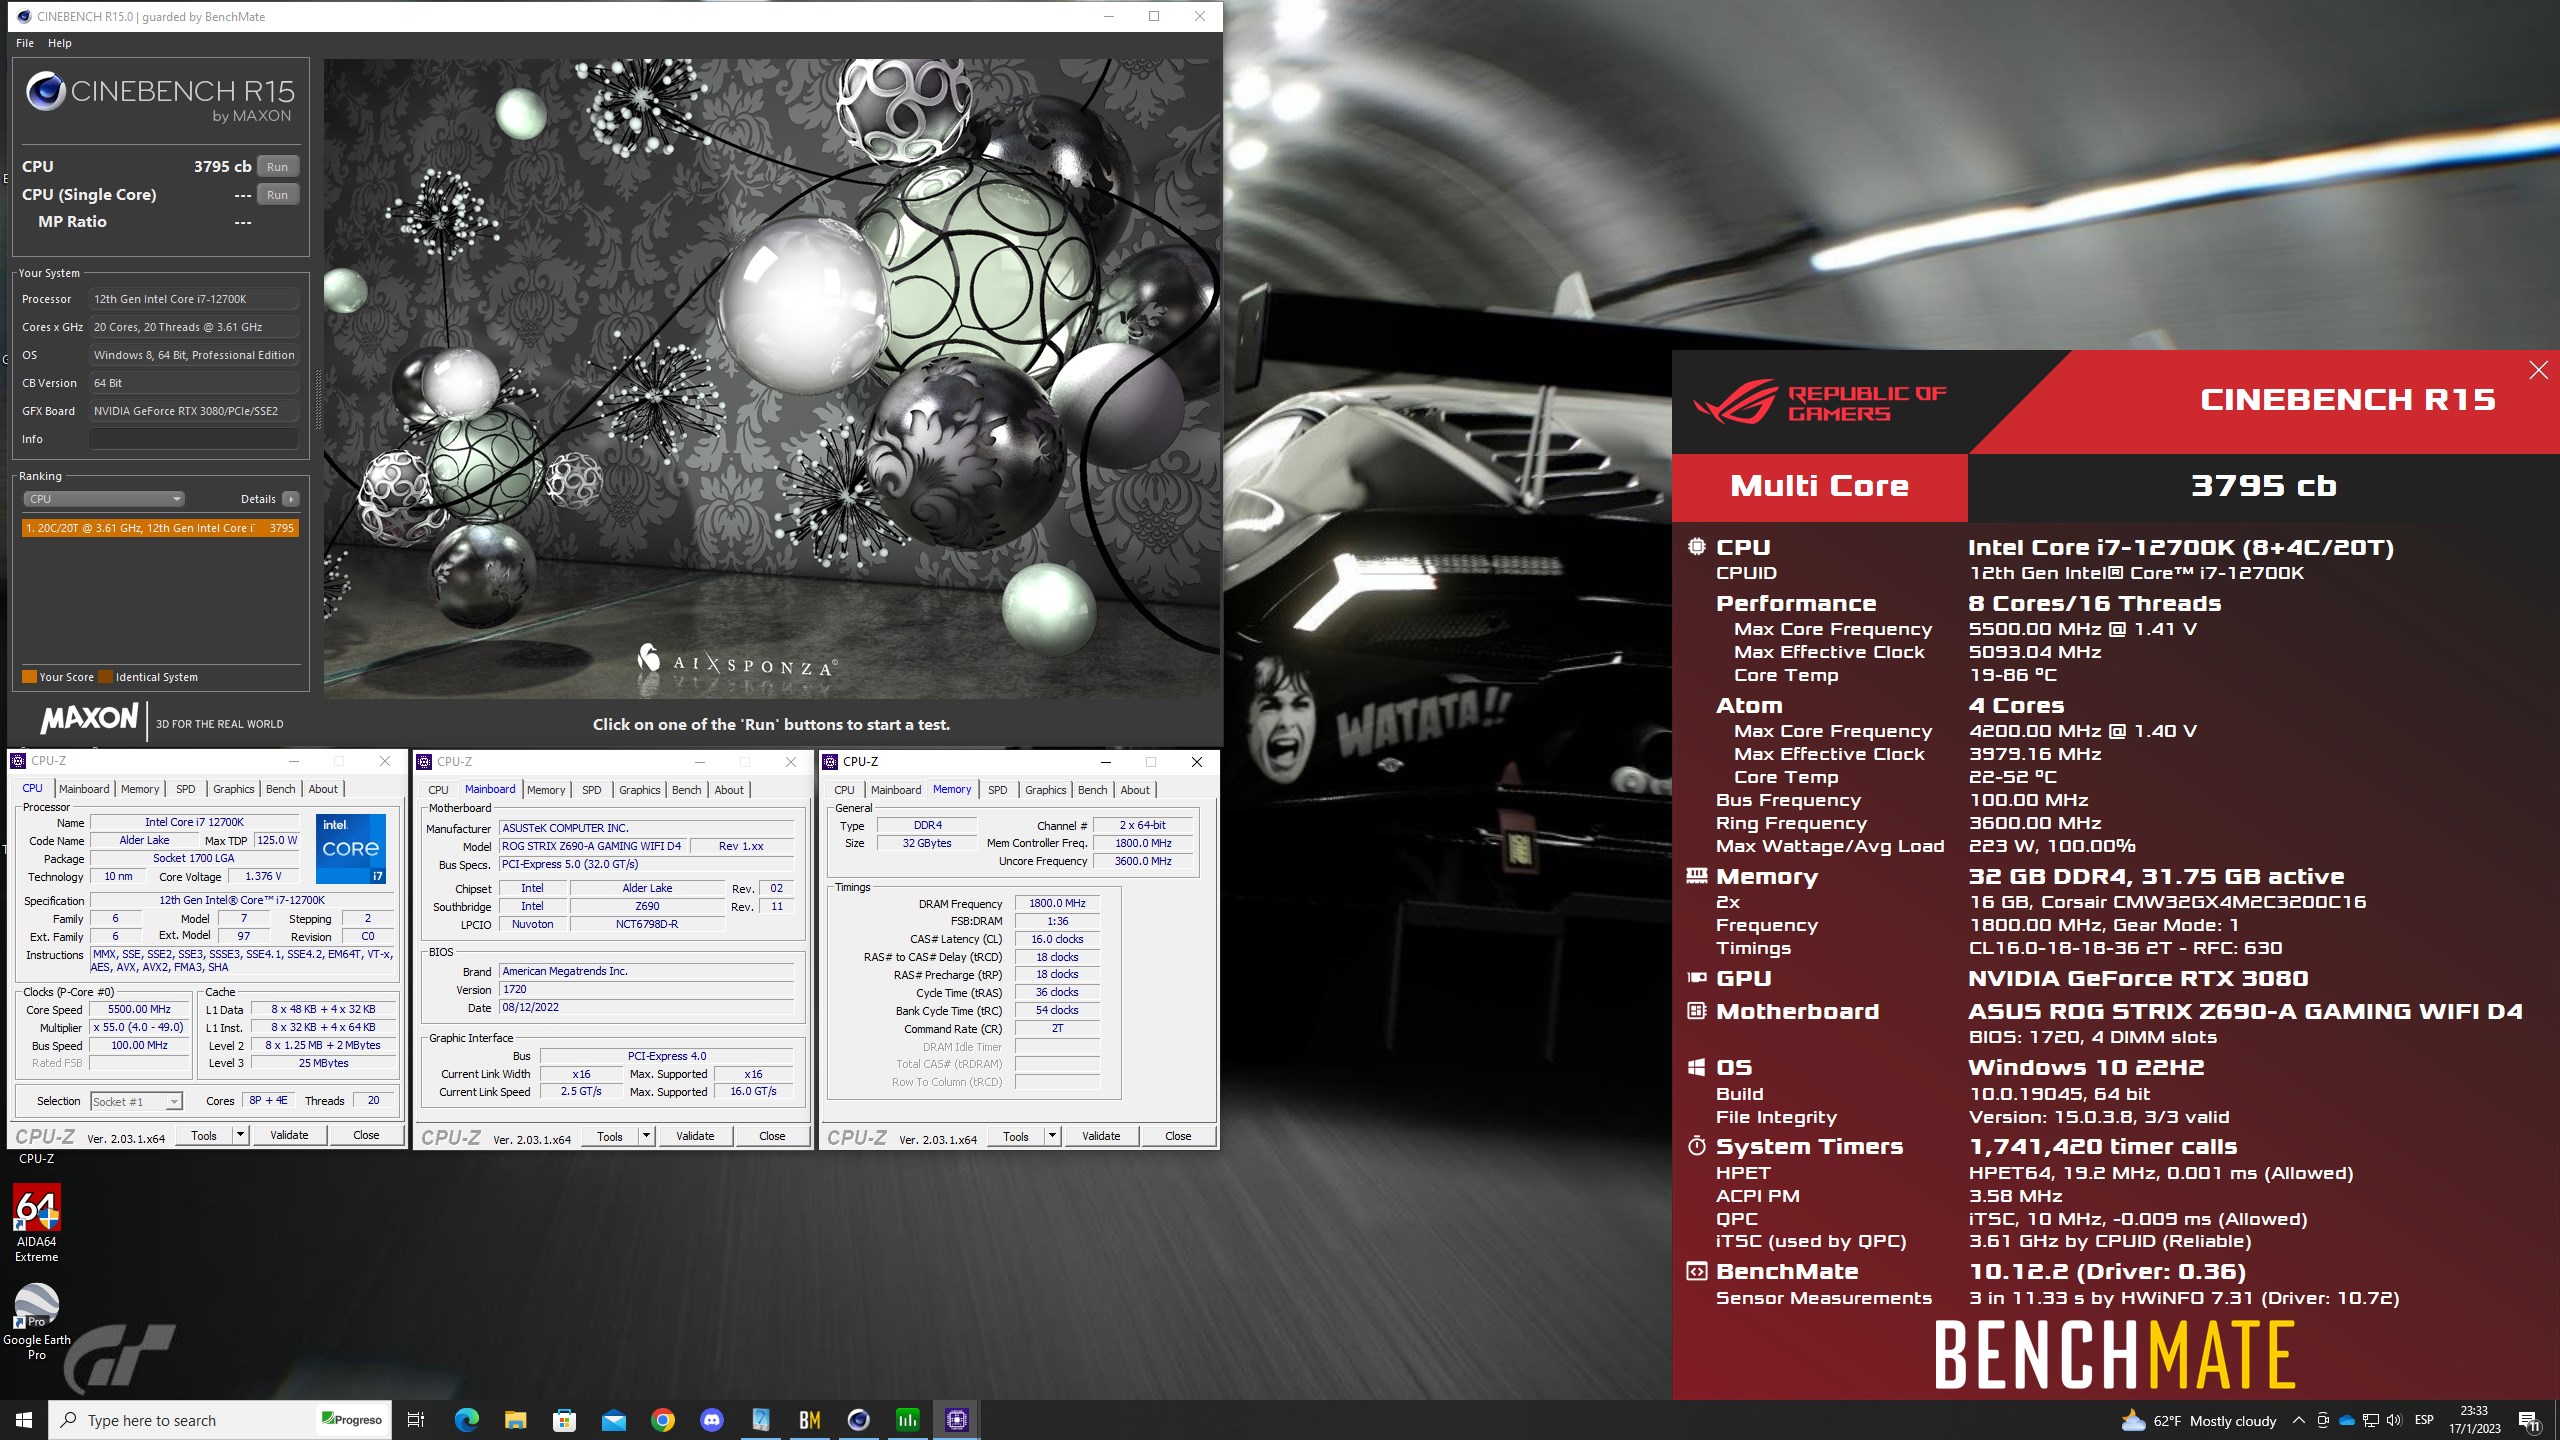Click BIOS Version 1720 field
This screenshot has width=2560, height=1440.
pyautogui.click(x=647, y=989)
